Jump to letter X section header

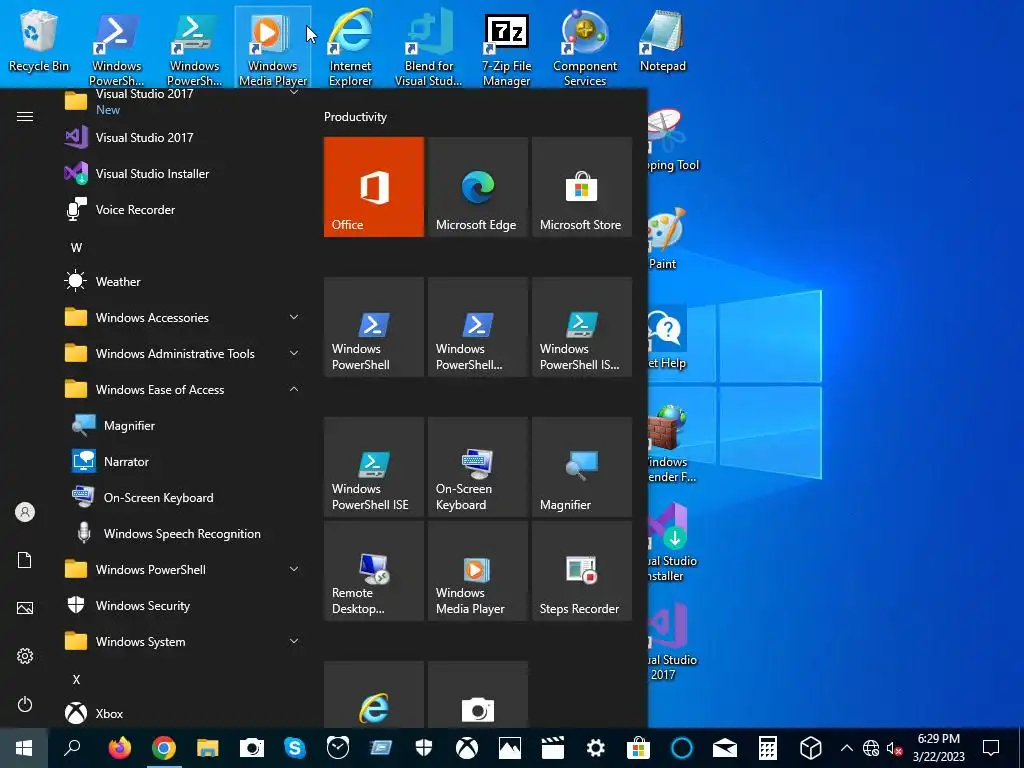click(76, 679)
